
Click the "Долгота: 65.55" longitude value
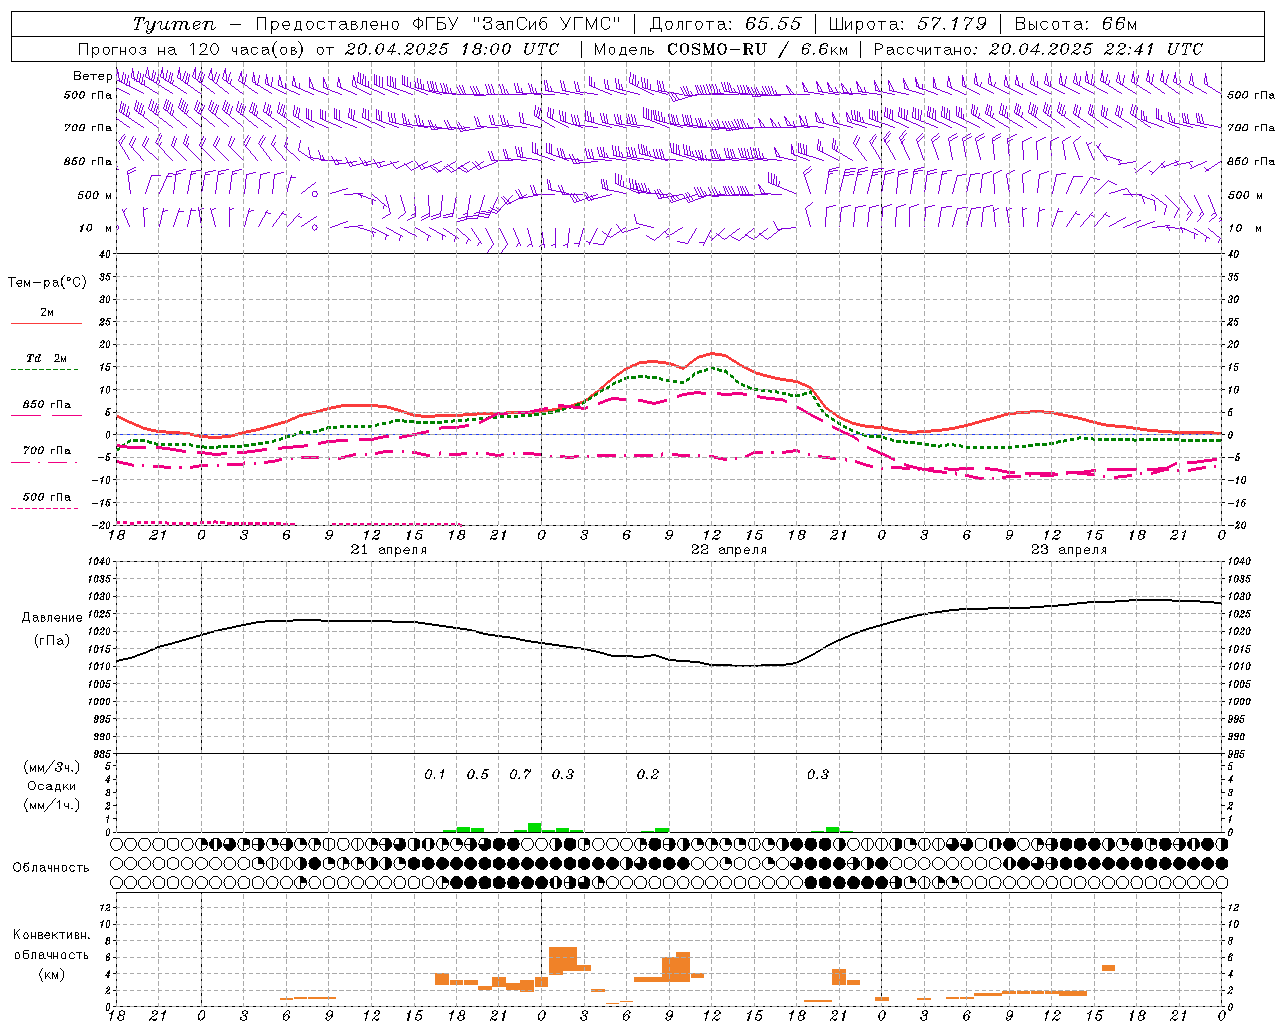click(725, 24)
